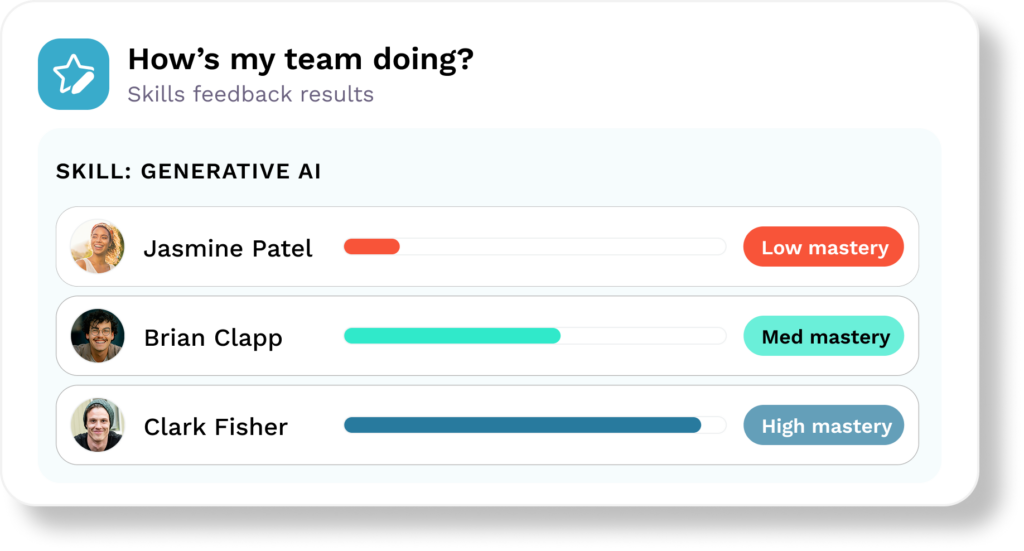Viewport: 1024px width, 551px height.
Task: Click the High mastery badge
Action: tap(824, 426)
